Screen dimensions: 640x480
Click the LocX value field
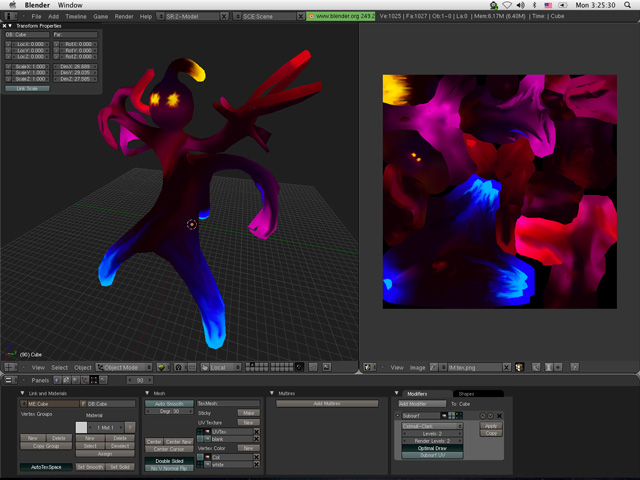pyautogui.click(x=30, y=44)
